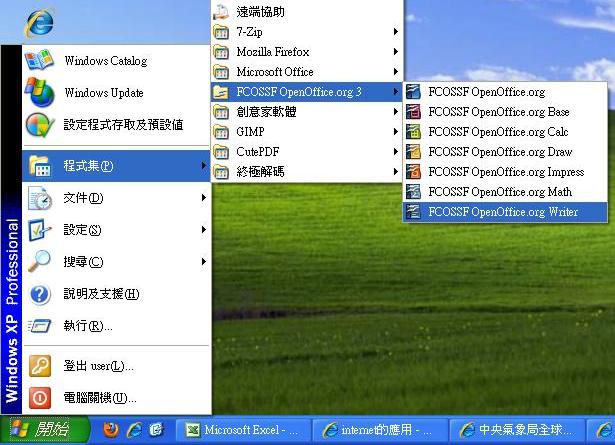Switch to internet的應用 taskbar window
The width and height of the screenshot is (615, 445).
[380, 430]
